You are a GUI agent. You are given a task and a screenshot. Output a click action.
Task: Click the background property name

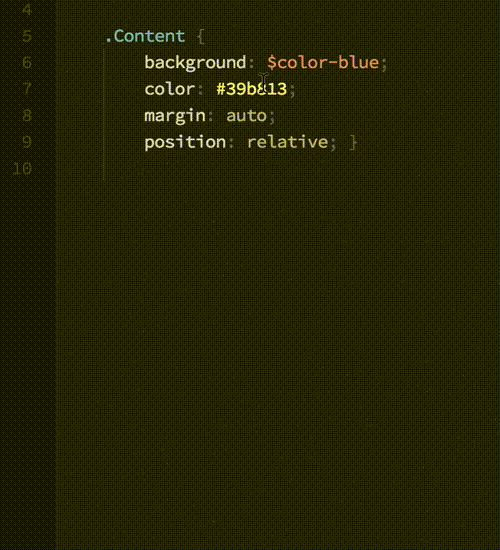click(195, 63)
